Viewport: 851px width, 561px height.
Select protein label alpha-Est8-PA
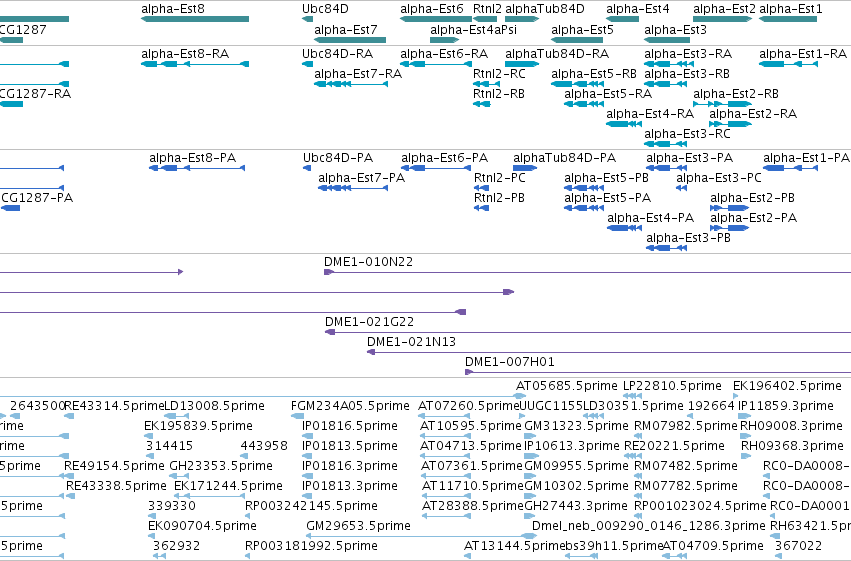[x=192, y=158]
